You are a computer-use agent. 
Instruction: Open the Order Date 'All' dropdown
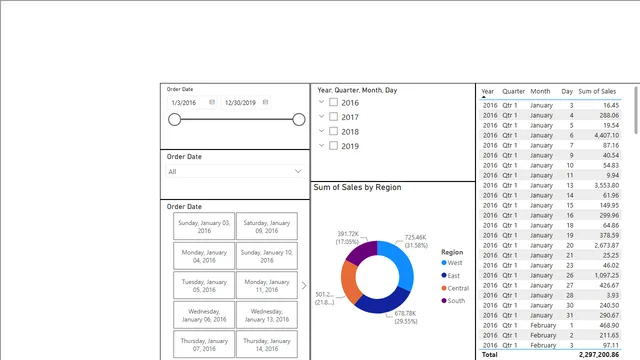coord(235,171)
